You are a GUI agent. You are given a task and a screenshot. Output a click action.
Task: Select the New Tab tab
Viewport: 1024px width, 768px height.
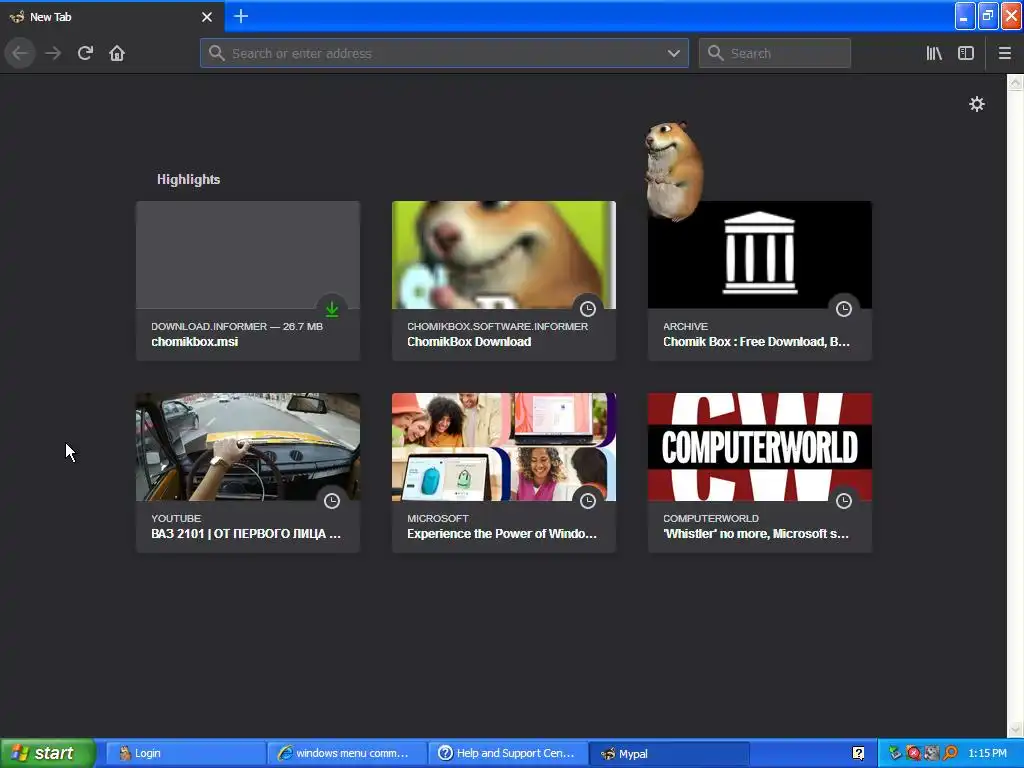[112, 16]
